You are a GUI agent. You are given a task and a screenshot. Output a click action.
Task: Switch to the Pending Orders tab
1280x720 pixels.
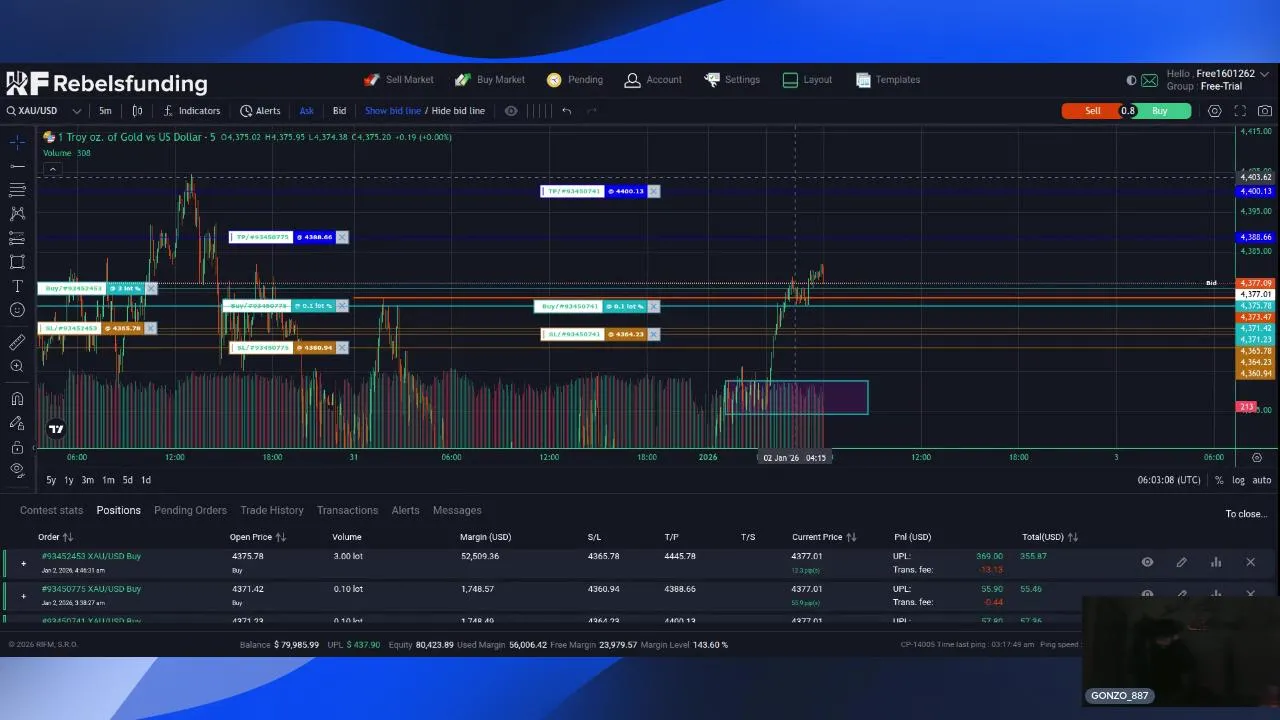(x=190, y=510)
